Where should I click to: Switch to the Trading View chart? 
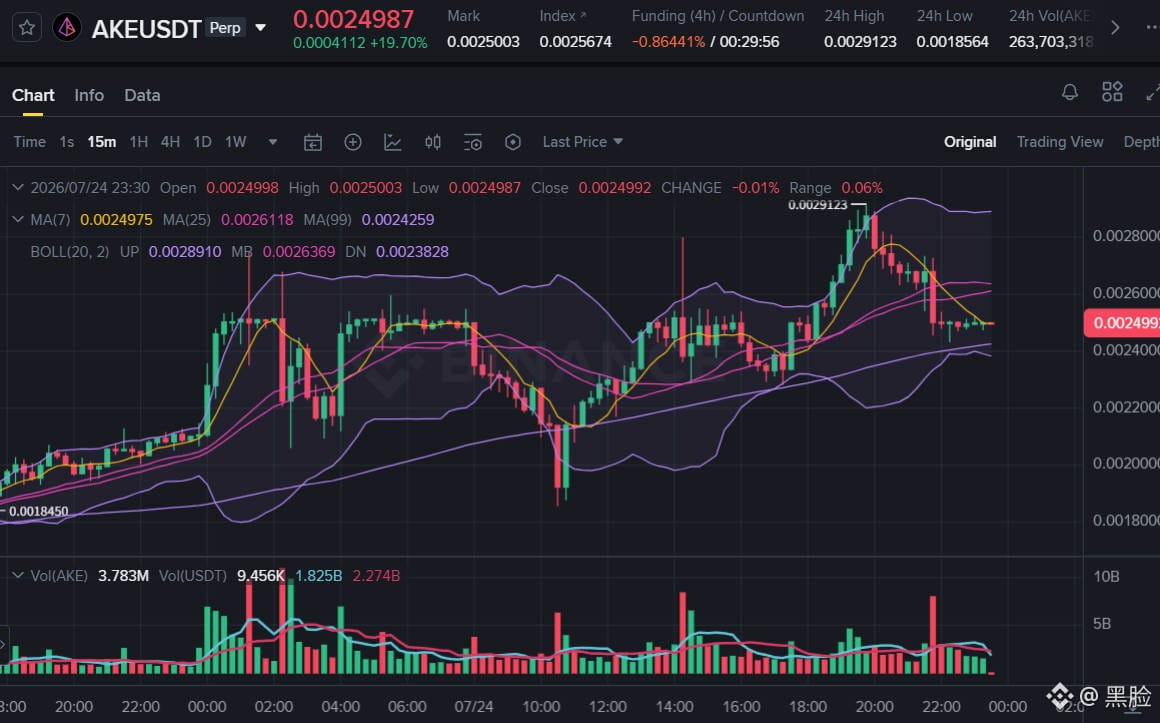pos(1059,142)
